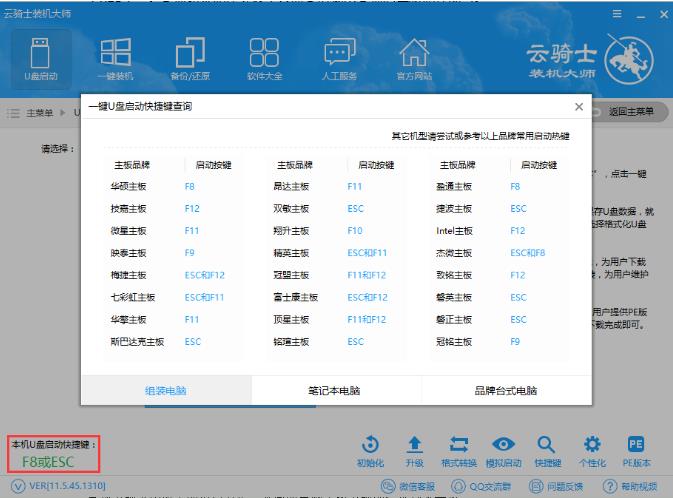
Task: Visit the 官方网站 home icon
Action: point(414,59)
